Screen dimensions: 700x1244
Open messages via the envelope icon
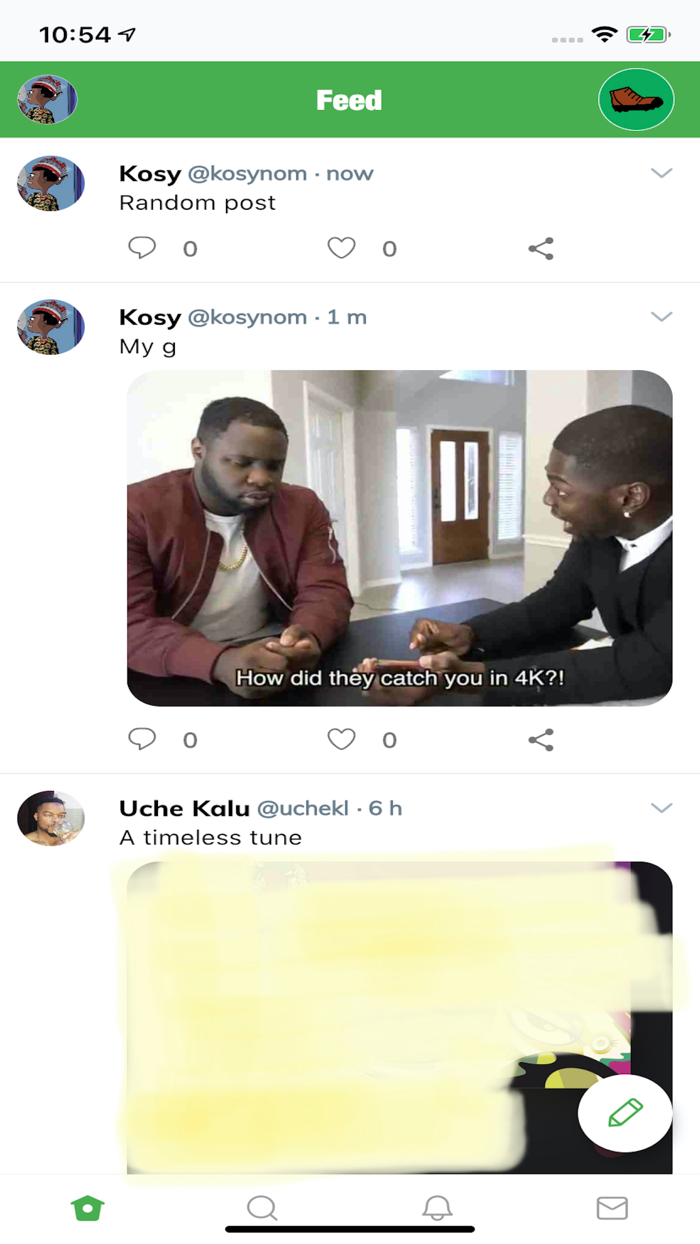pos(612,1207)
